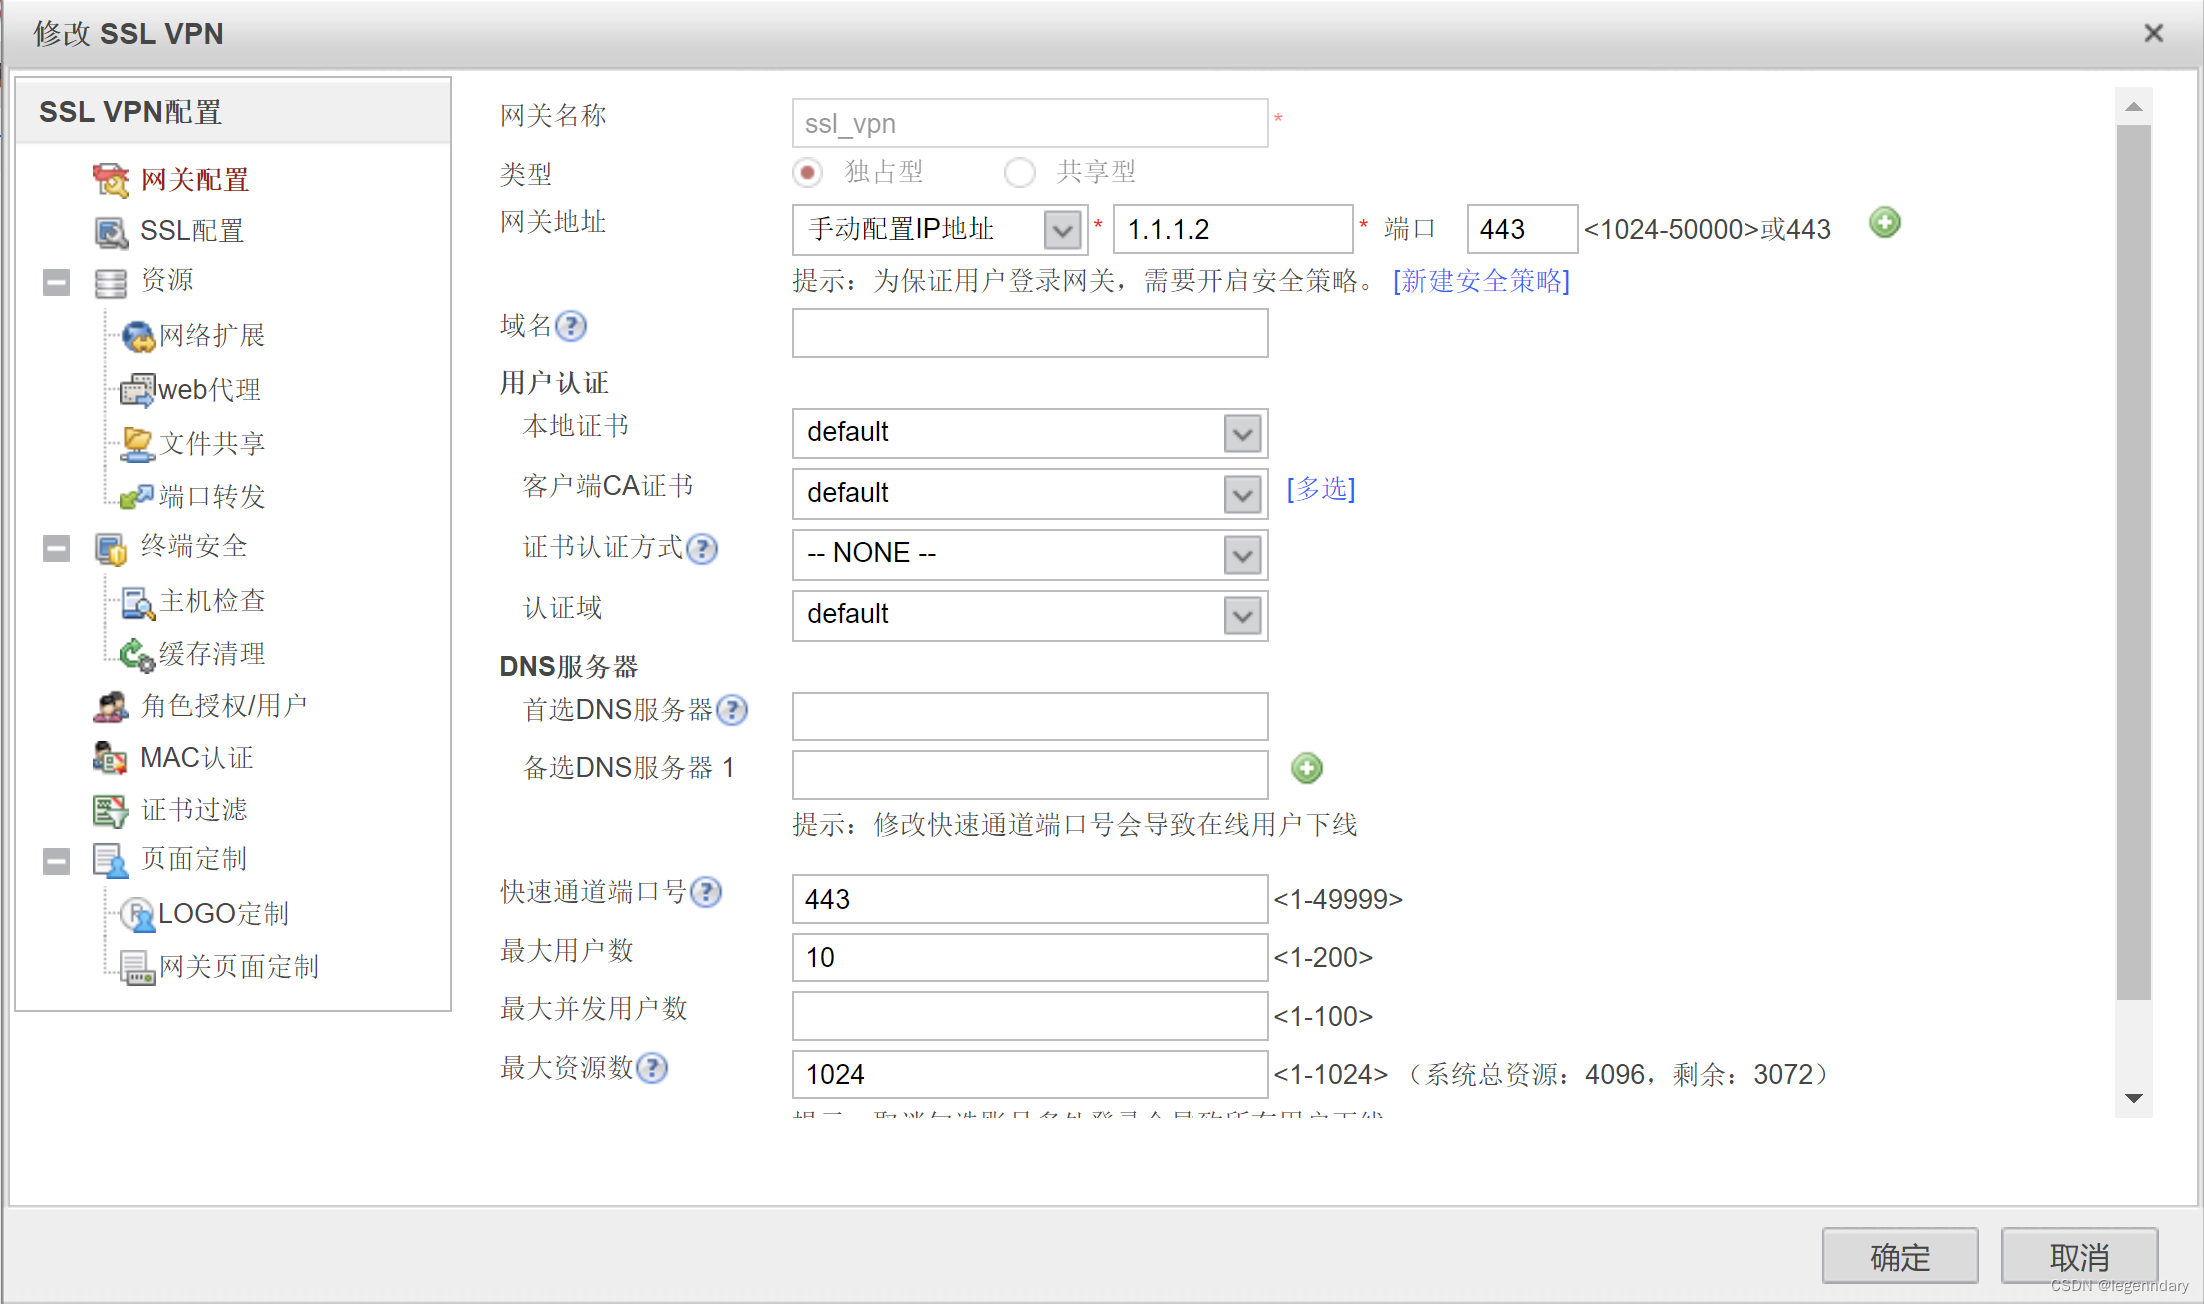
Task: Click the scrollbar down arrow
Action: [x=2133, y=1098]
